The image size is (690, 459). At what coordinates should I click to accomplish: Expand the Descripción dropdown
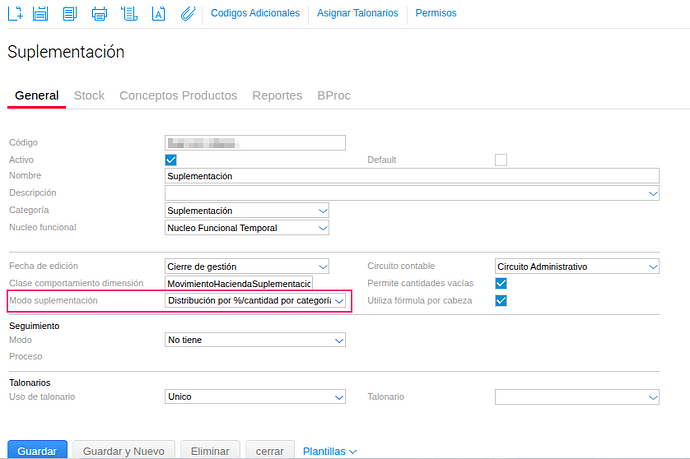coord(653,193)
